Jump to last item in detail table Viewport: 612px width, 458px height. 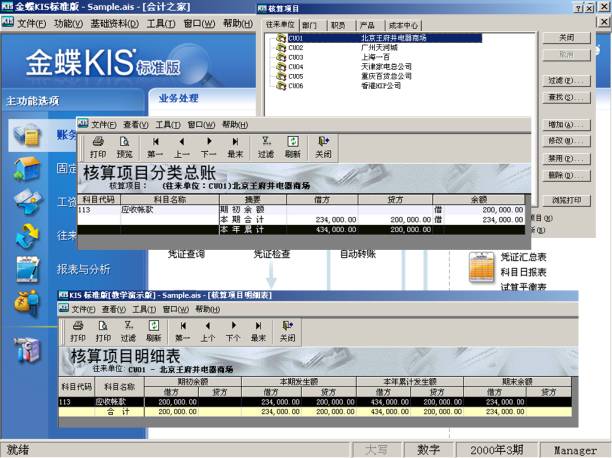click(258, 331)
